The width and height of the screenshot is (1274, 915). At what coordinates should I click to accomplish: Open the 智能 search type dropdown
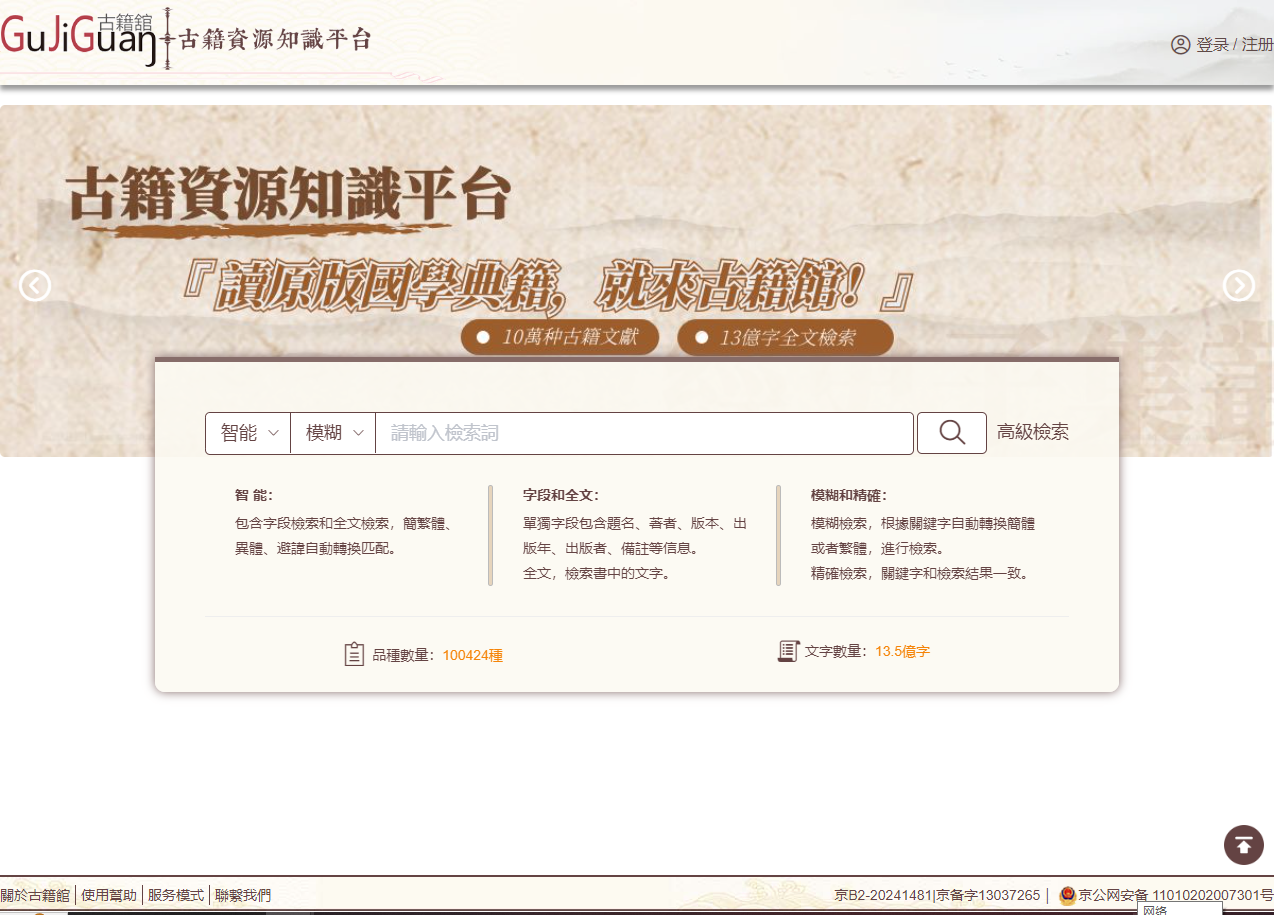[248, 433]
